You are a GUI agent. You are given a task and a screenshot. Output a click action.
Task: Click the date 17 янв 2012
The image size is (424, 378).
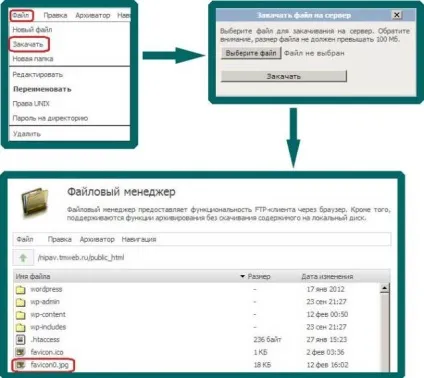coord(326,289)
